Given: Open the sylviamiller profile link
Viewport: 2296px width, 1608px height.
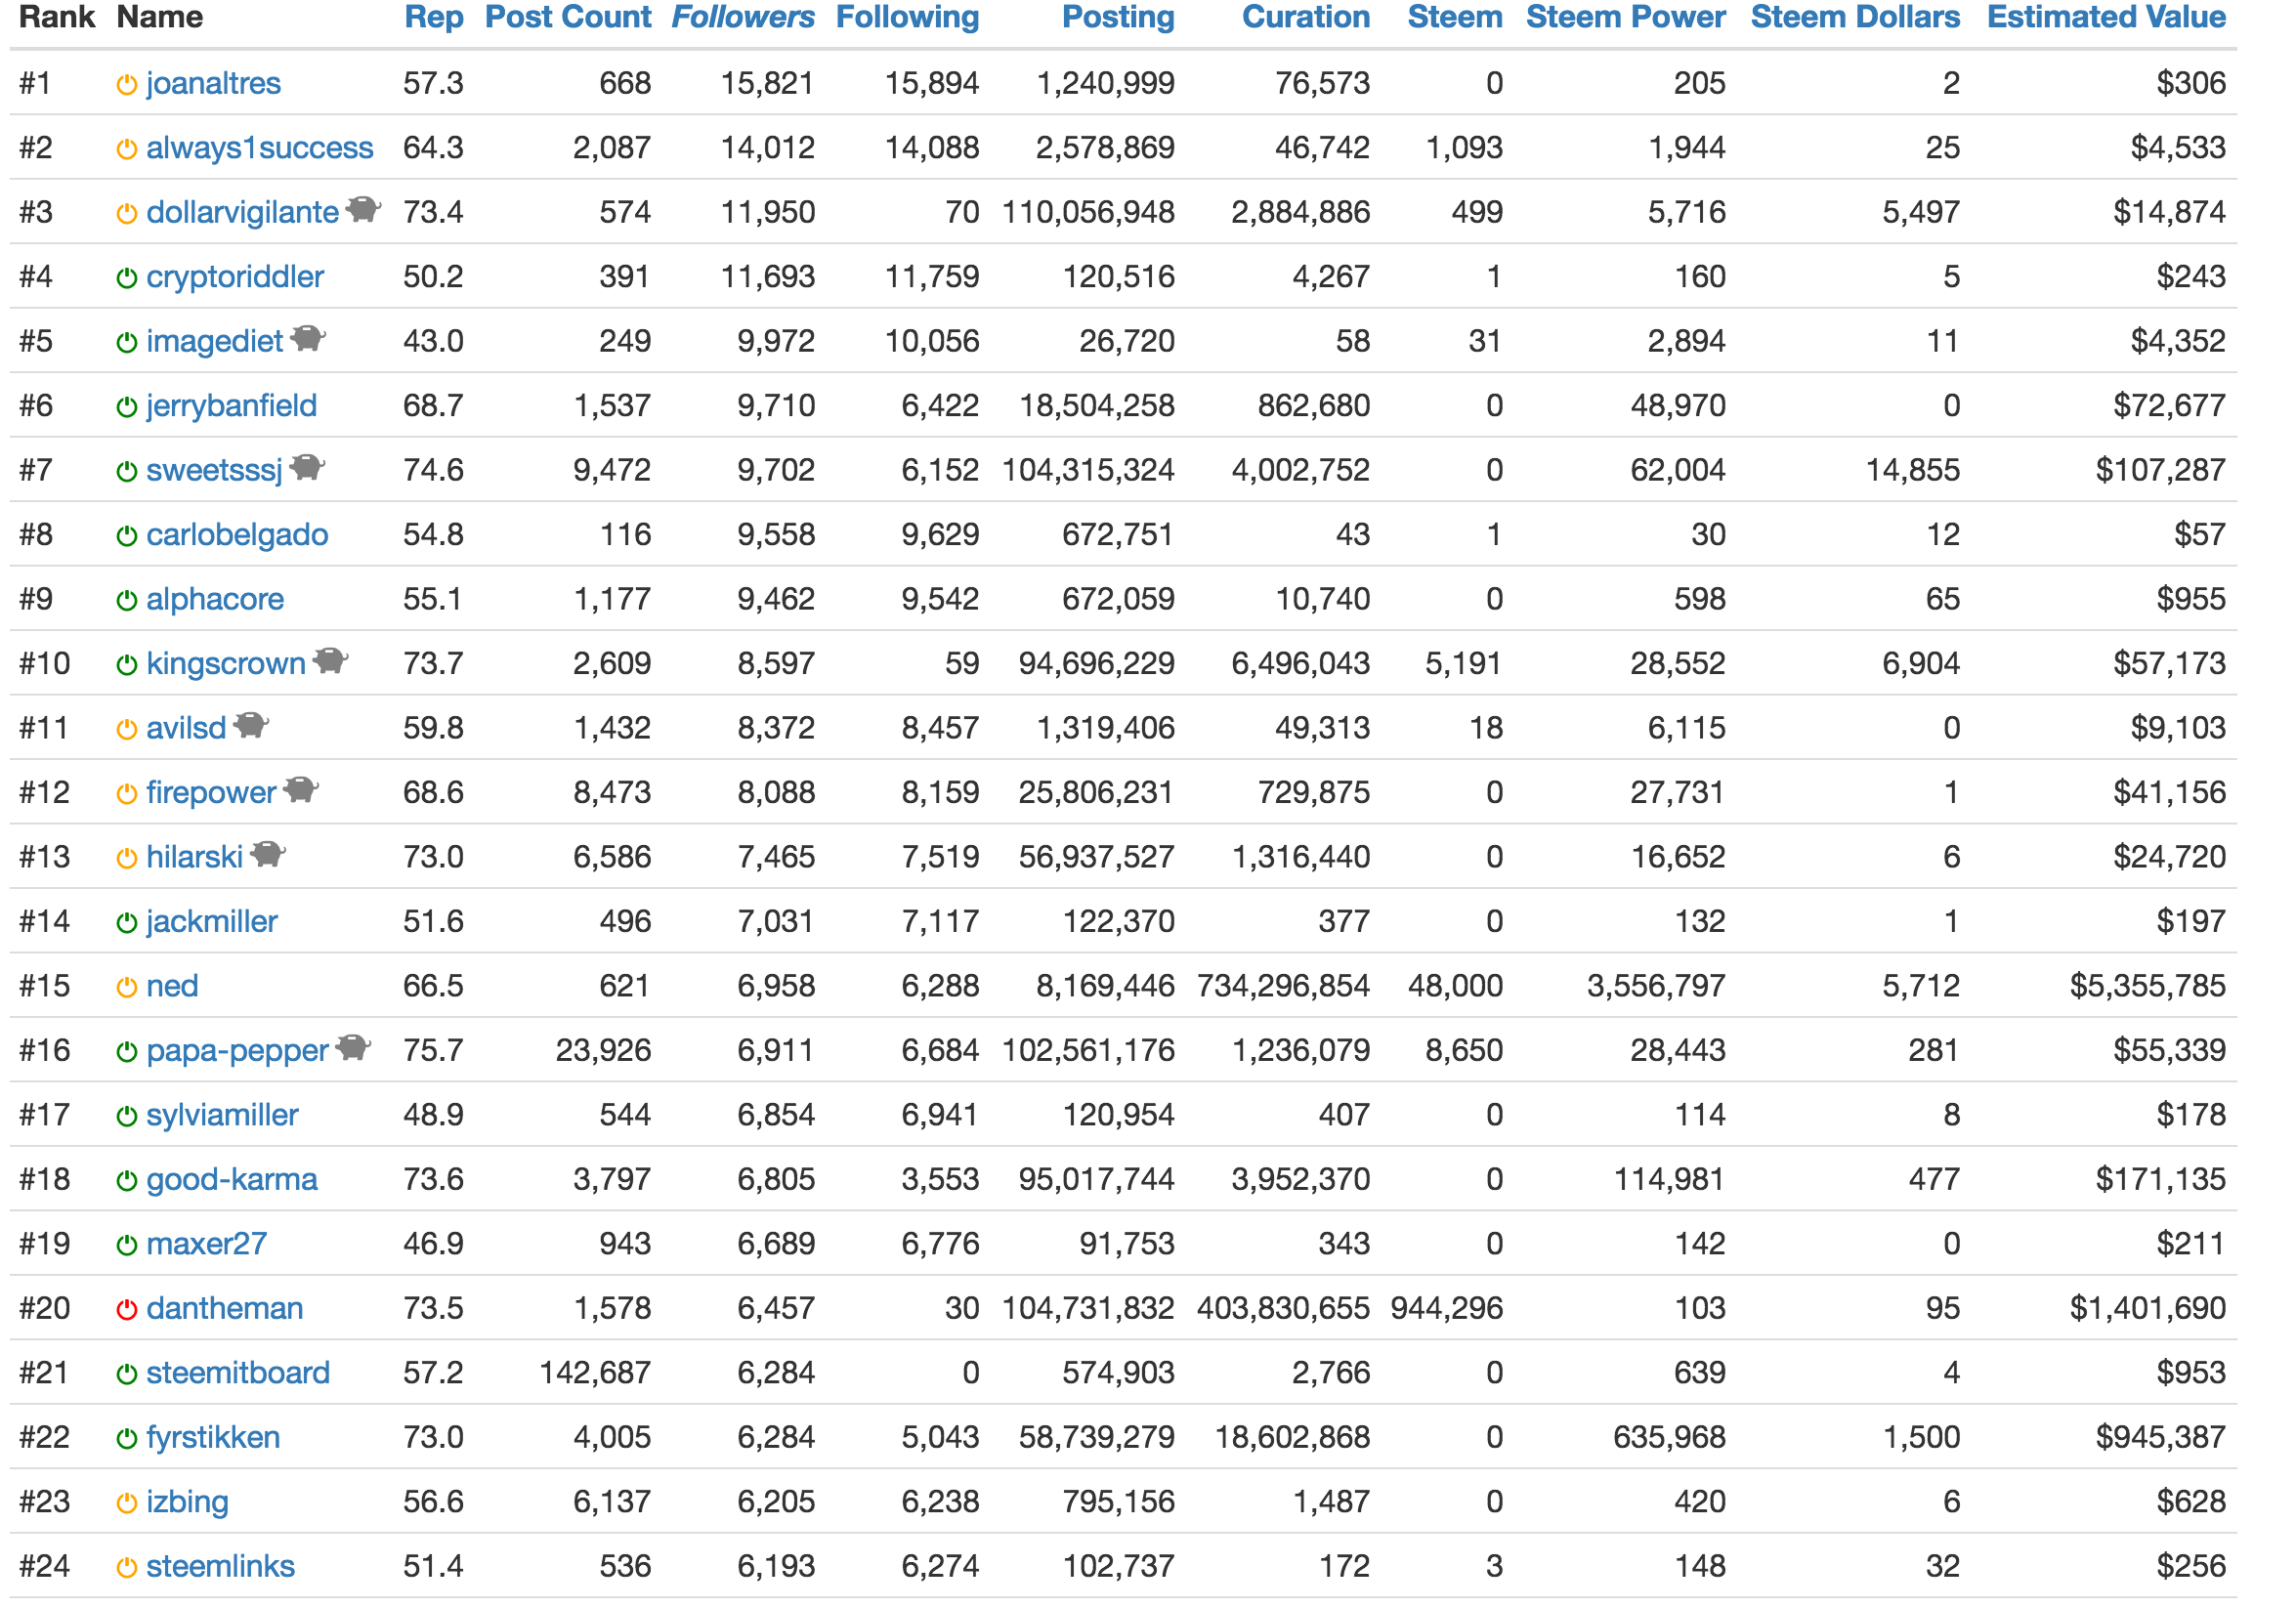Looking at the screenshot, I should point(222,1116).
